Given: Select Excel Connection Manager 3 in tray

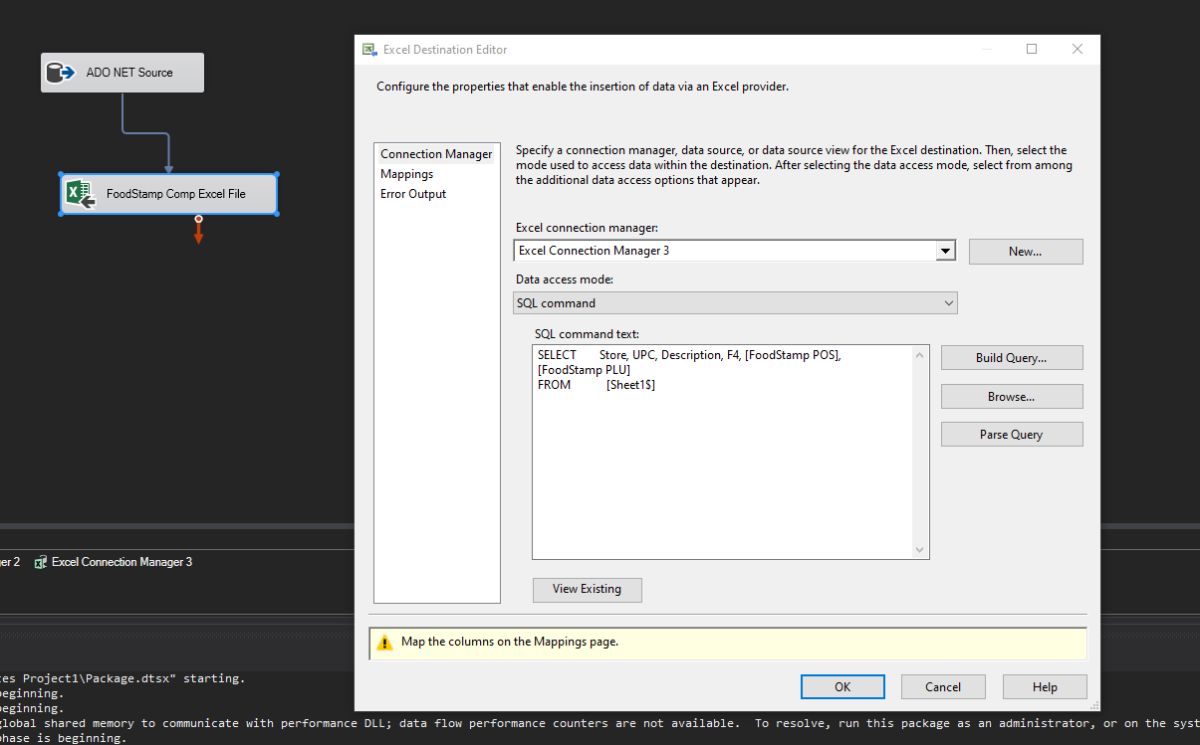Looking at the screenshot, I should (113, 562).
